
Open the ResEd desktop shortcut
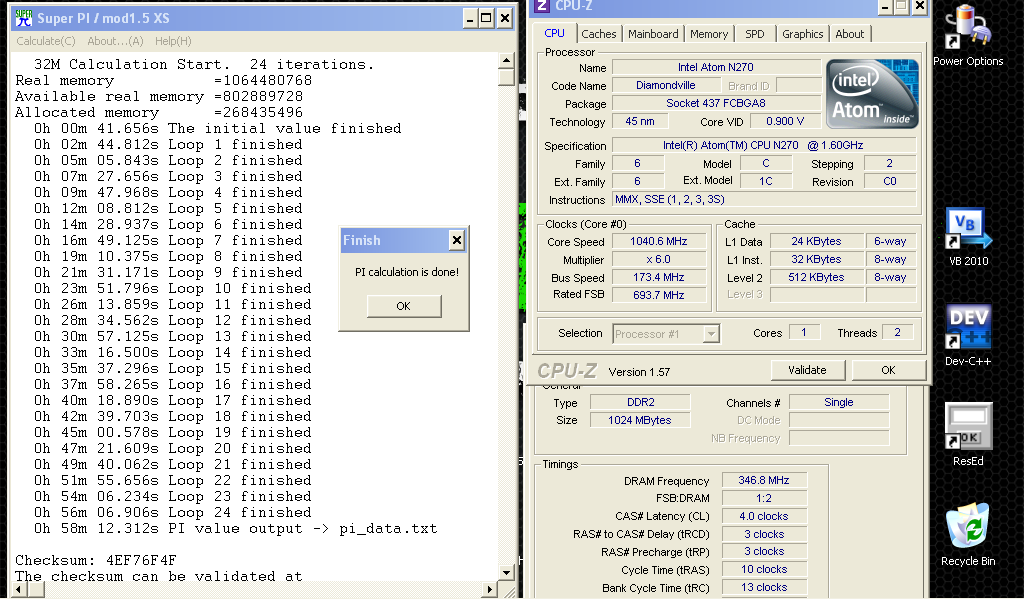click(x=968, y=435)
